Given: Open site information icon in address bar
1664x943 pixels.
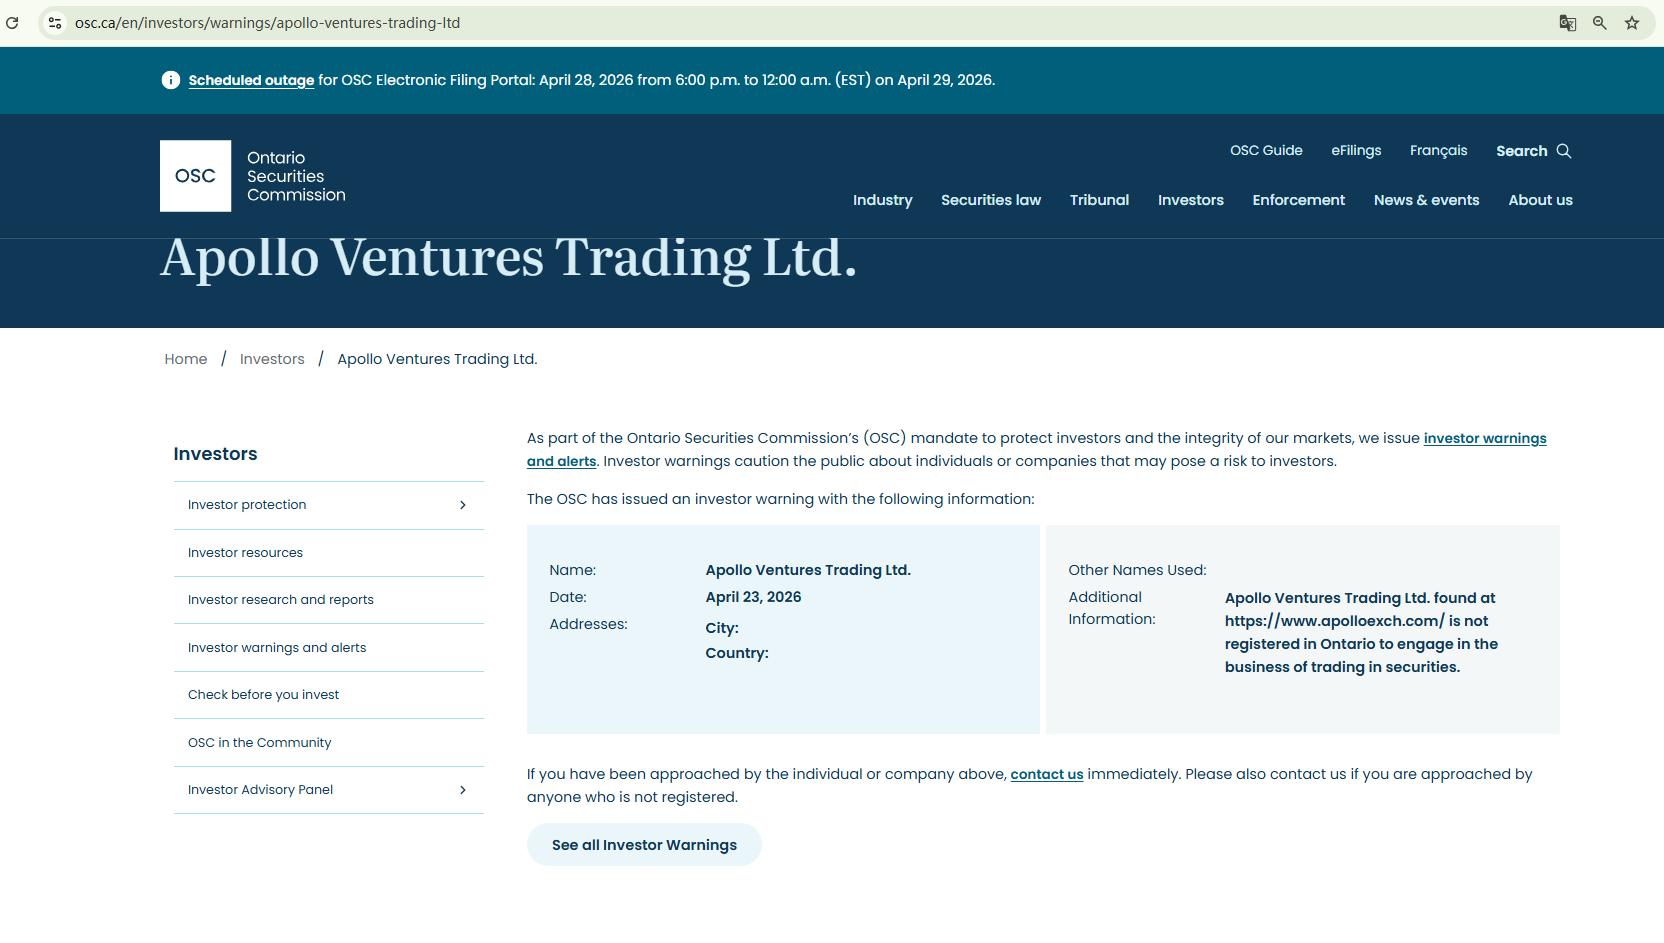Looking at the screenshot, I should tap(55, 23).
